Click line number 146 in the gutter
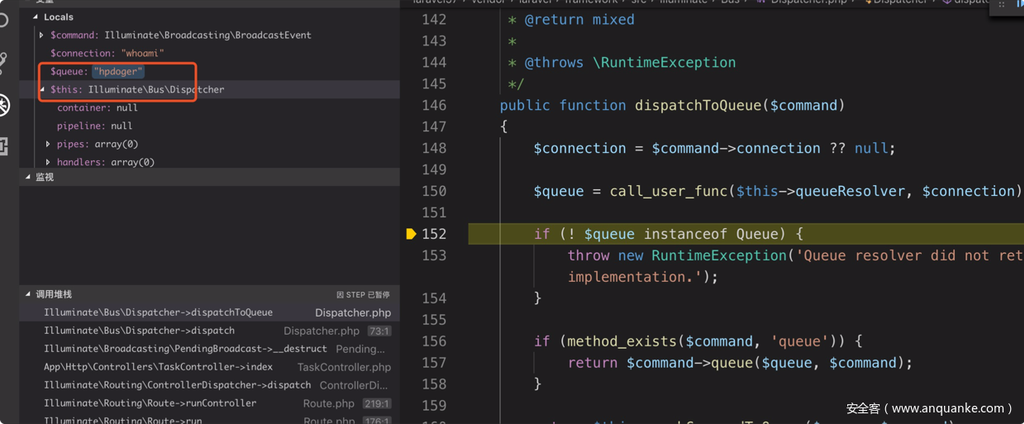 tap(433, 105)
